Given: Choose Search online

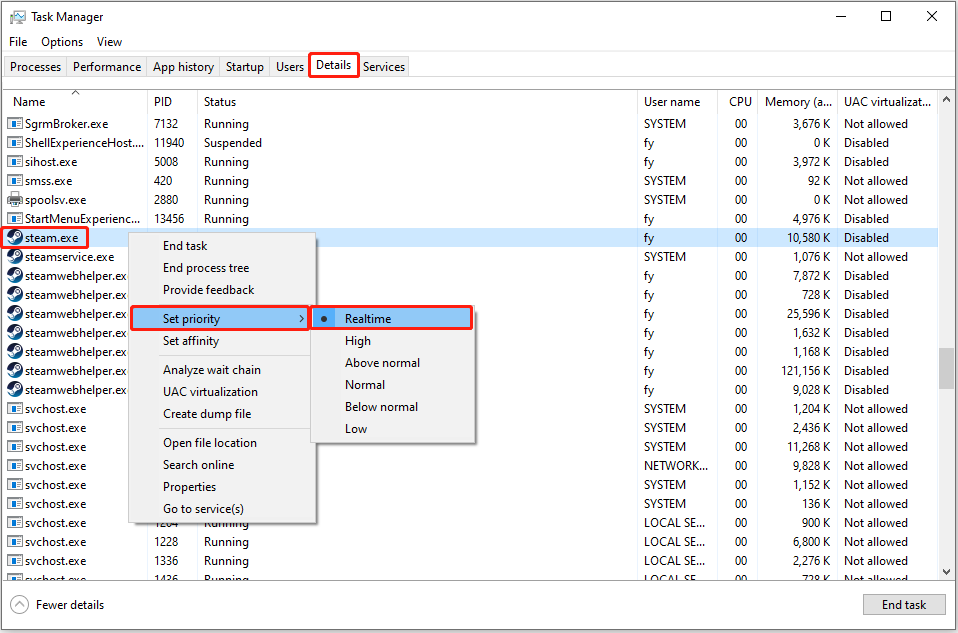Looking at the screenshot, I should pyautogui.click(x=222, y=464).
